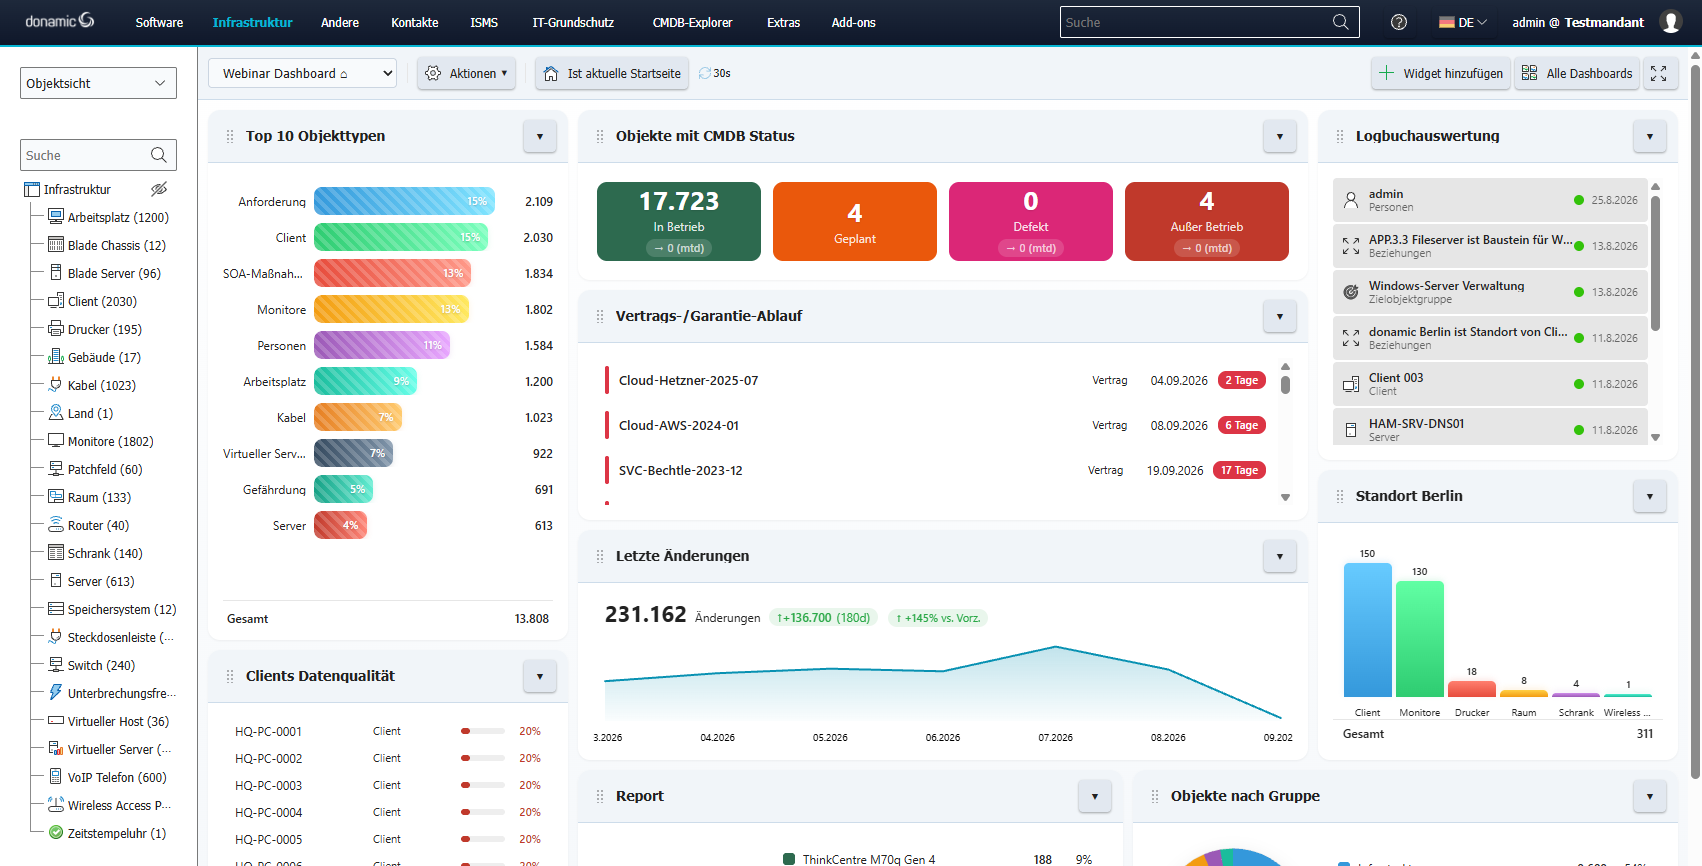Open Client 003 logbook entry
The image size is (1702, 866).
tap(1490, 384)
